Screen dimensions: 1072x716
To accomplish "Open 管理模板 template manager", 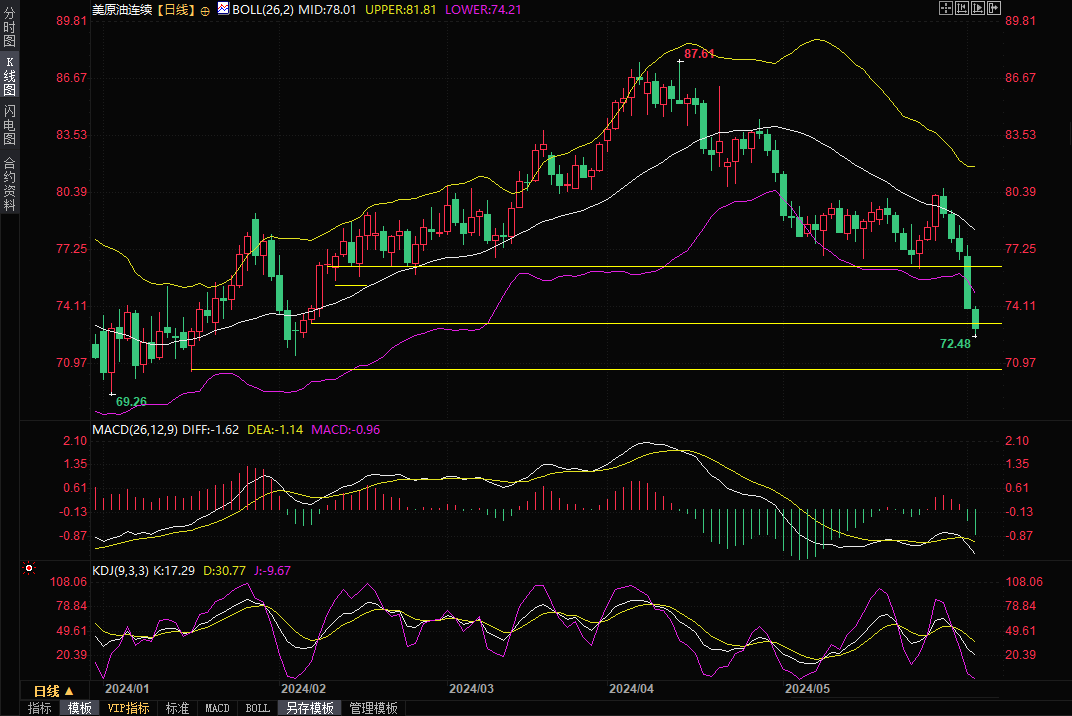I will tap(373, 708).
